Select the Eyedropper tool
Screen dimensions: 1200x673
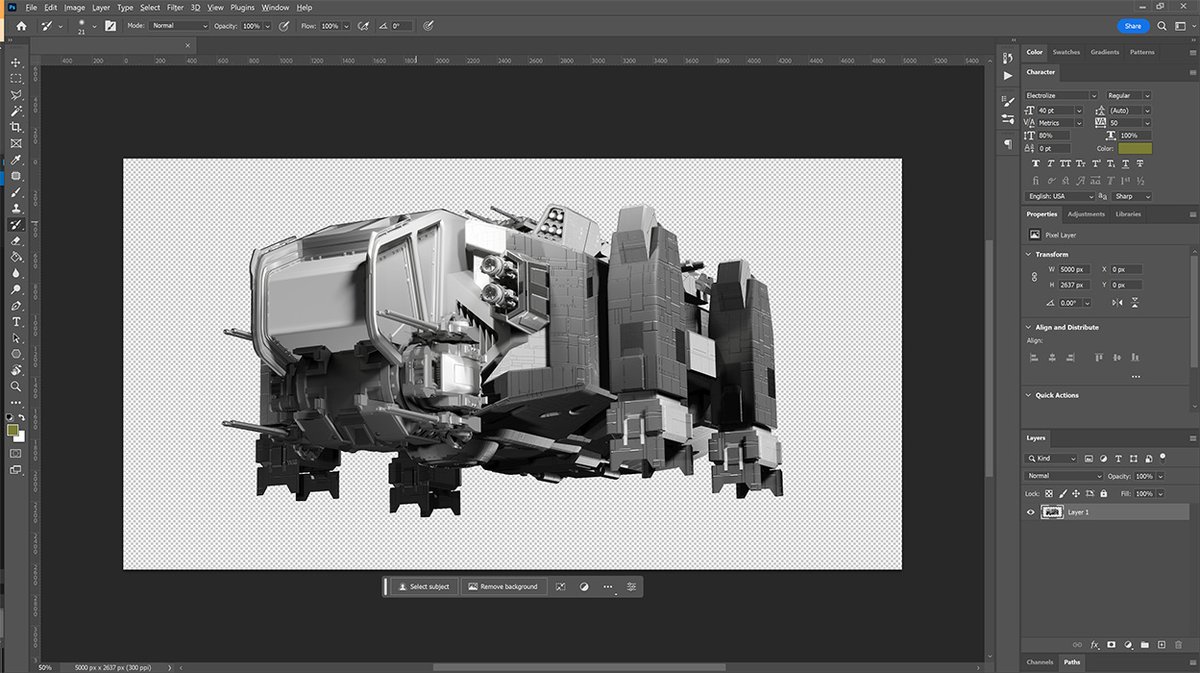coord(16,160)
